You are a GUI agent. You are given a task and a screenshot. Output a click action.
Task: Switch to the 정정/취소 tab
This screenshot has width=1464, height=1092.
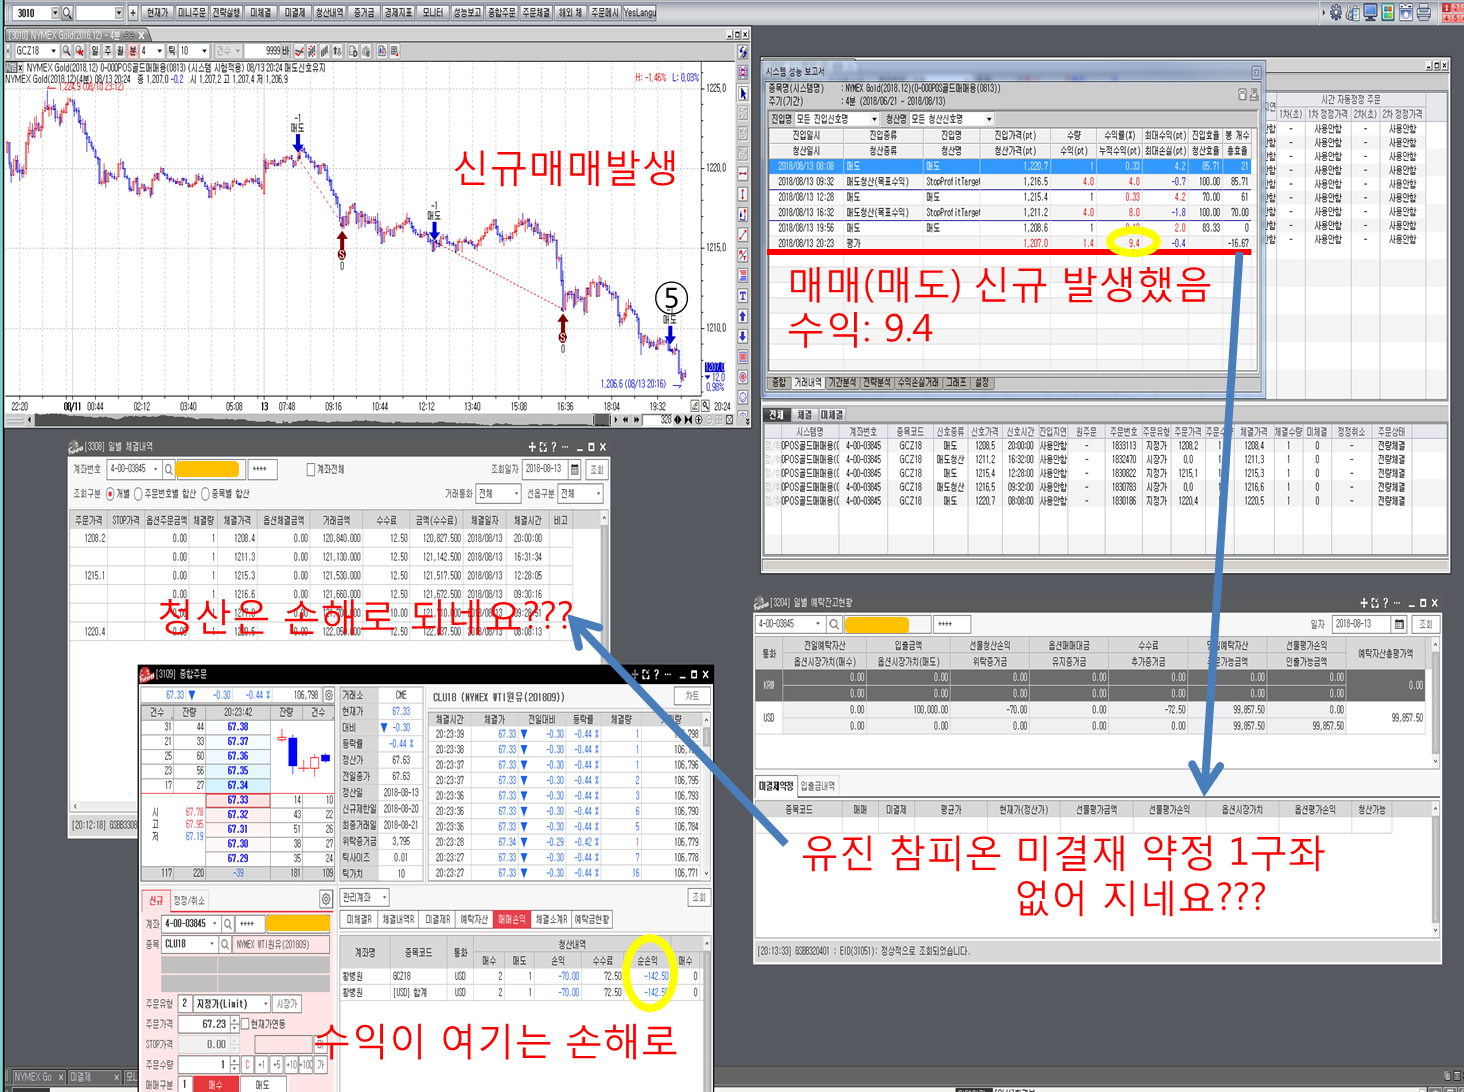click(190, 900)
